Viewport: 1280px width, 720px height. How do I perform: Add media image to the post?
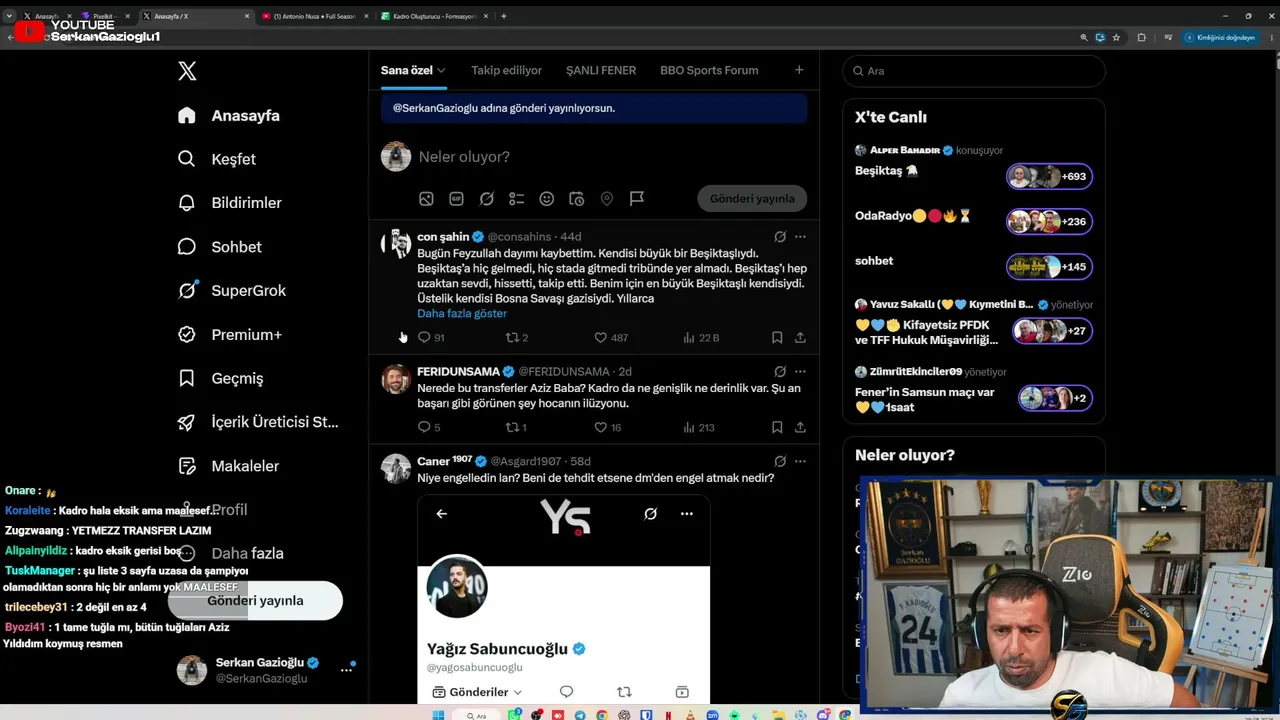click(426, 199)
